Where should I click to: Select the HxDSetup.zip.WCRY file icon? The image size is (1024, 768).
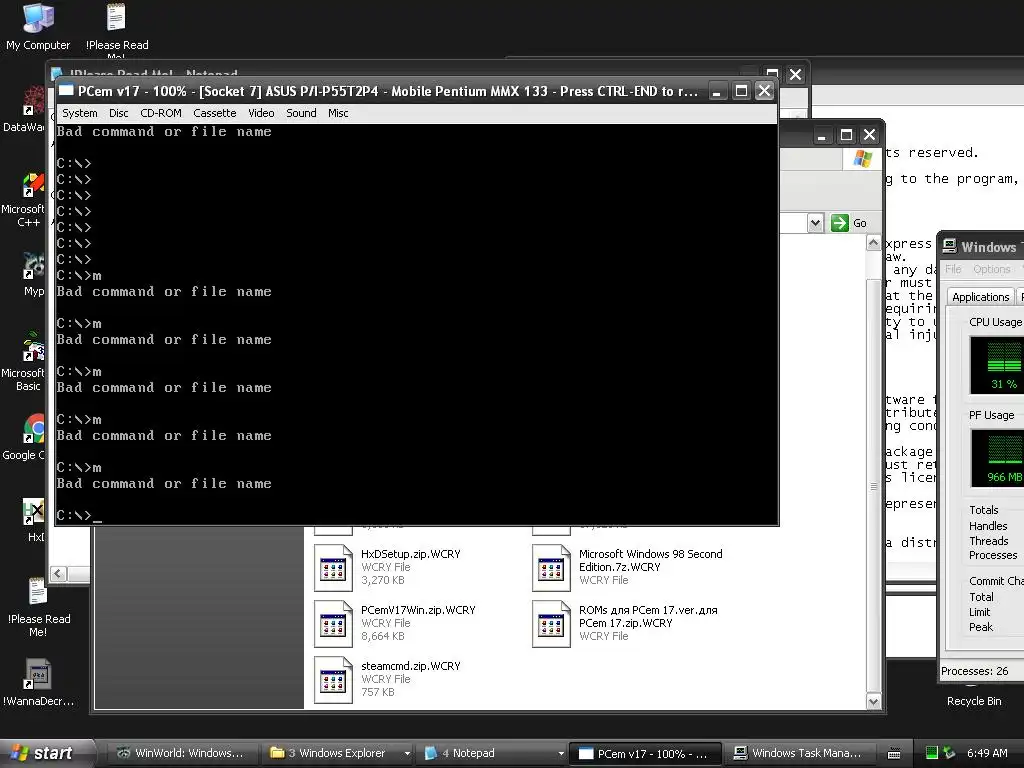[333, 568]
